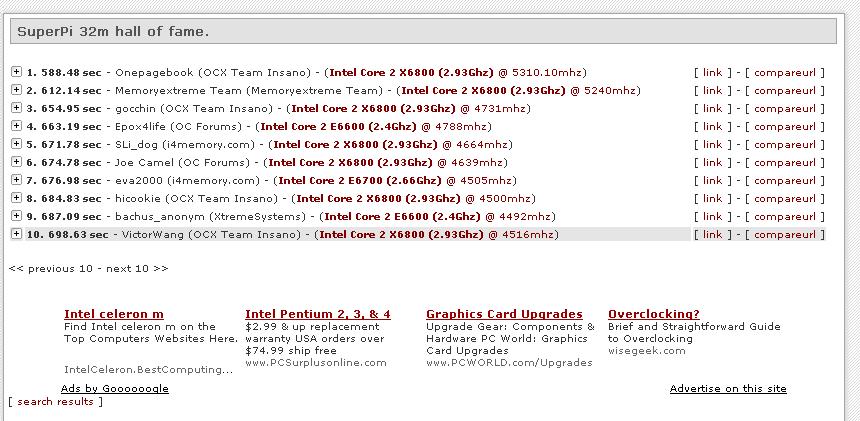Expand the VictorWang 698.63 sec entry

16,234
